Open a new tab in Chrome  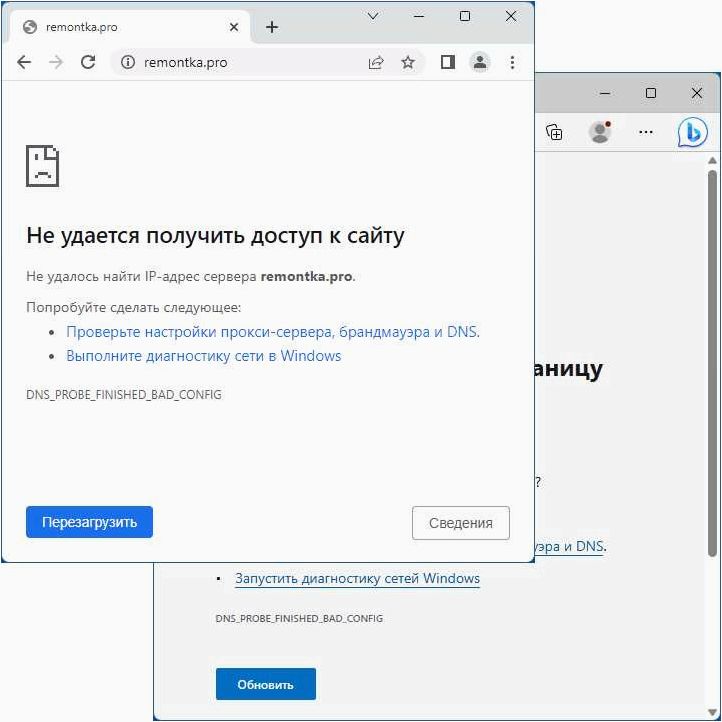(x=272, y=27)
